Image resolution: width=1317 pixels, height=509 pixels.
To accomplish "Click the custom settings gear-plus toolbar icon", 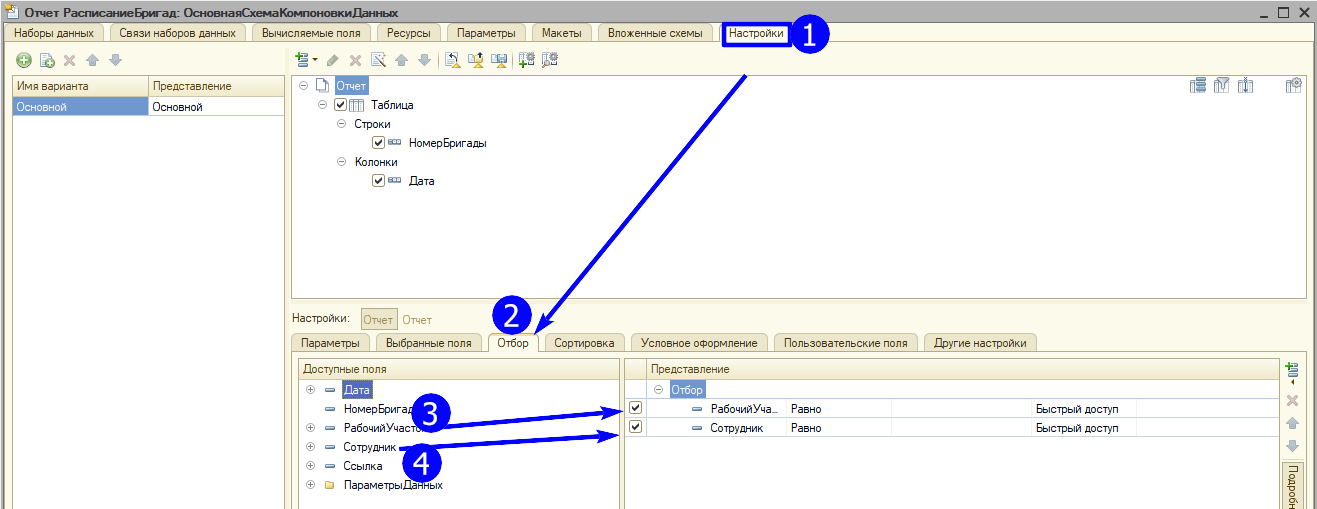I will 527,60.
